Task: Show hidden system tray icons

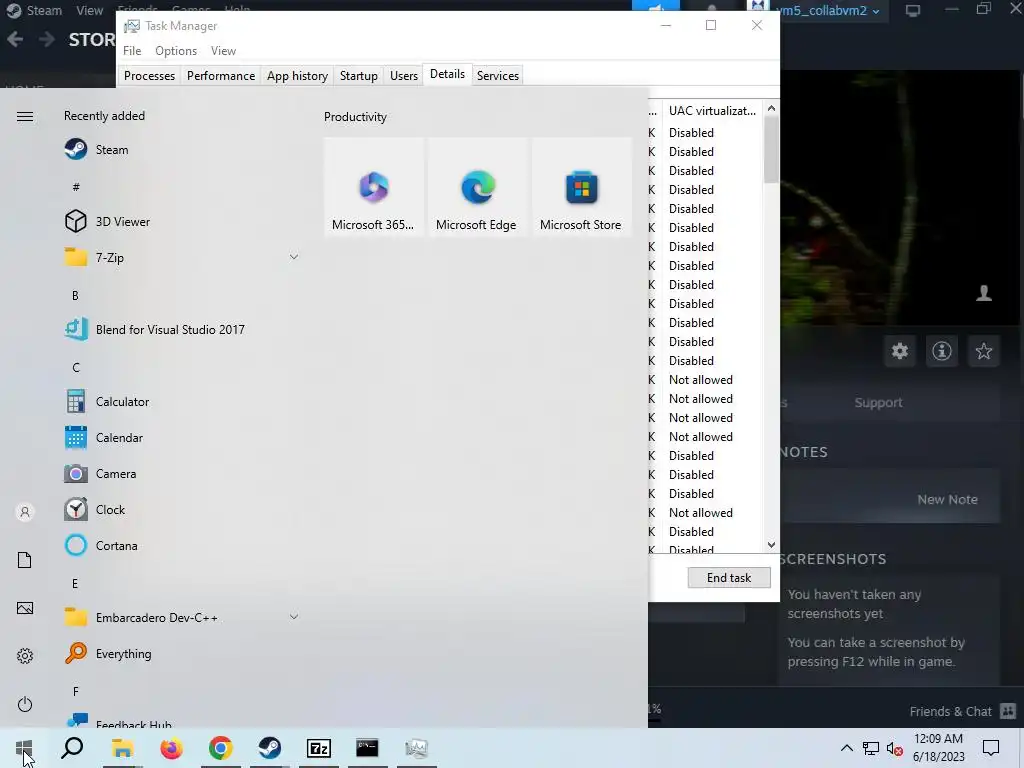Action: pyautogui.click(x=846, y=748)
